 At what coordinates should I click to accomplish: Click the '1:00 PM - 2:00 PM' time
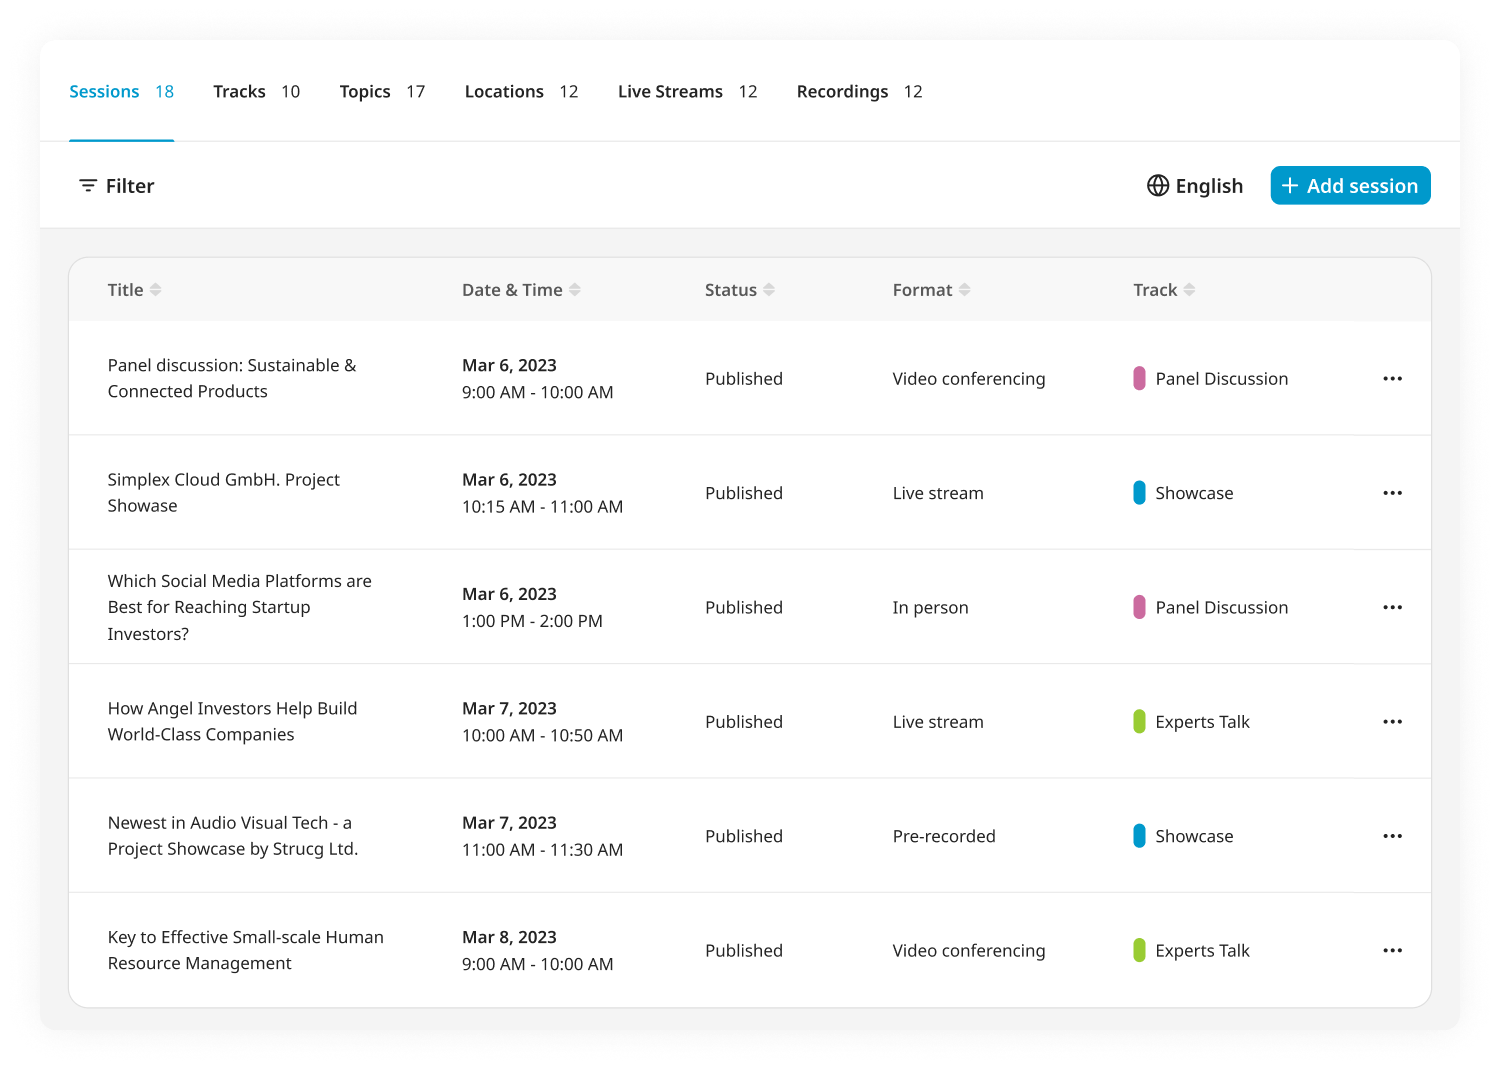(x=532, y=621)
